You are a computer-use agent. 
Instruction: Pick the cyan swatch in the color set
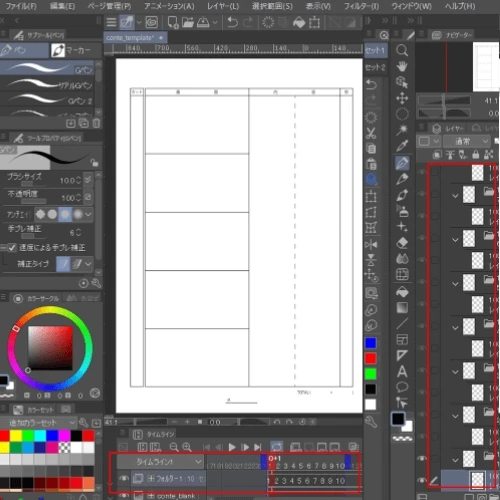click(x=40, y=435)
